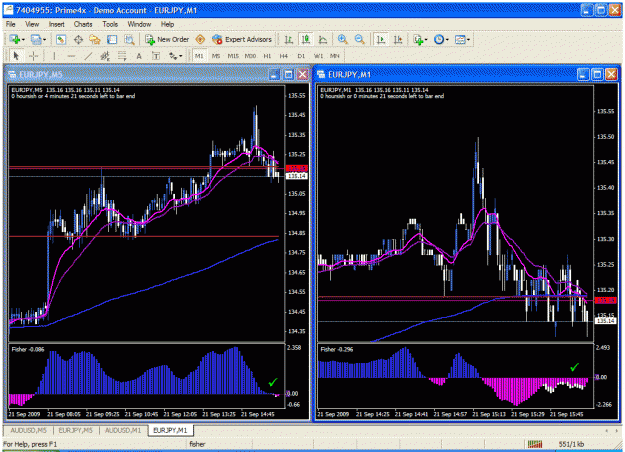This screenshot has height=452, width=625.
Task: Set timeframe to H1
Action: coord(267,56)
